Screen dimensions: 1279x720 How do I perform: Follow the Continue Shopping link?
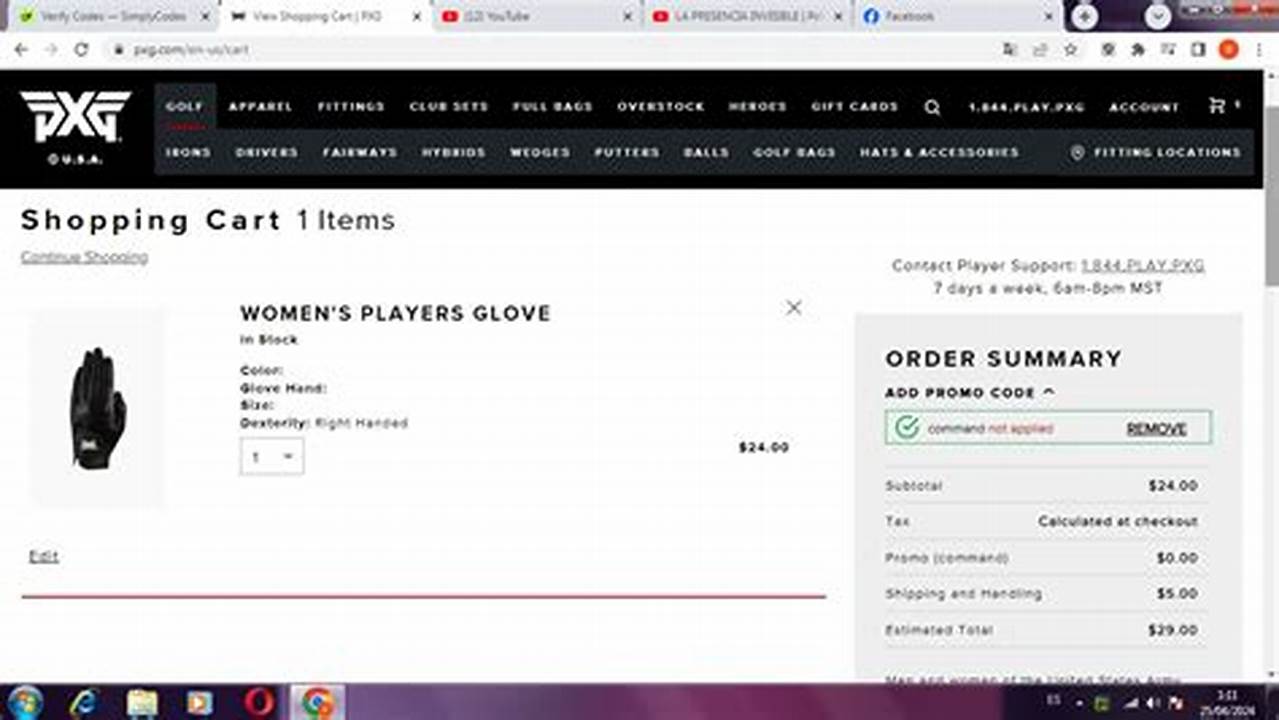(x=84, y=257)
